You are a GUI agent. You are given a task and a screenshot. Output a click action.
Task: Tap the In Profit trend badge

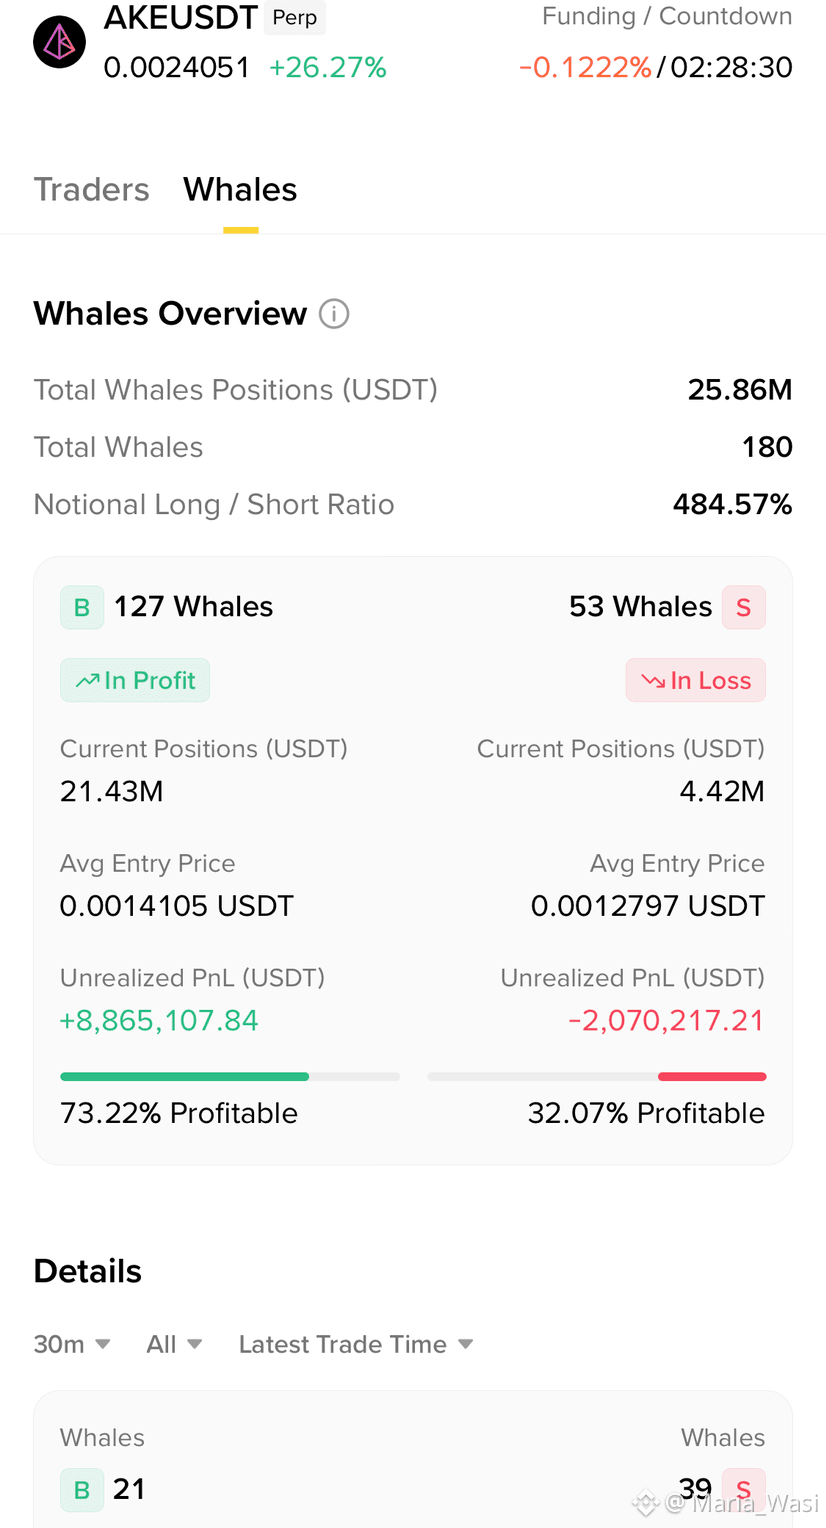coord(135,680)
